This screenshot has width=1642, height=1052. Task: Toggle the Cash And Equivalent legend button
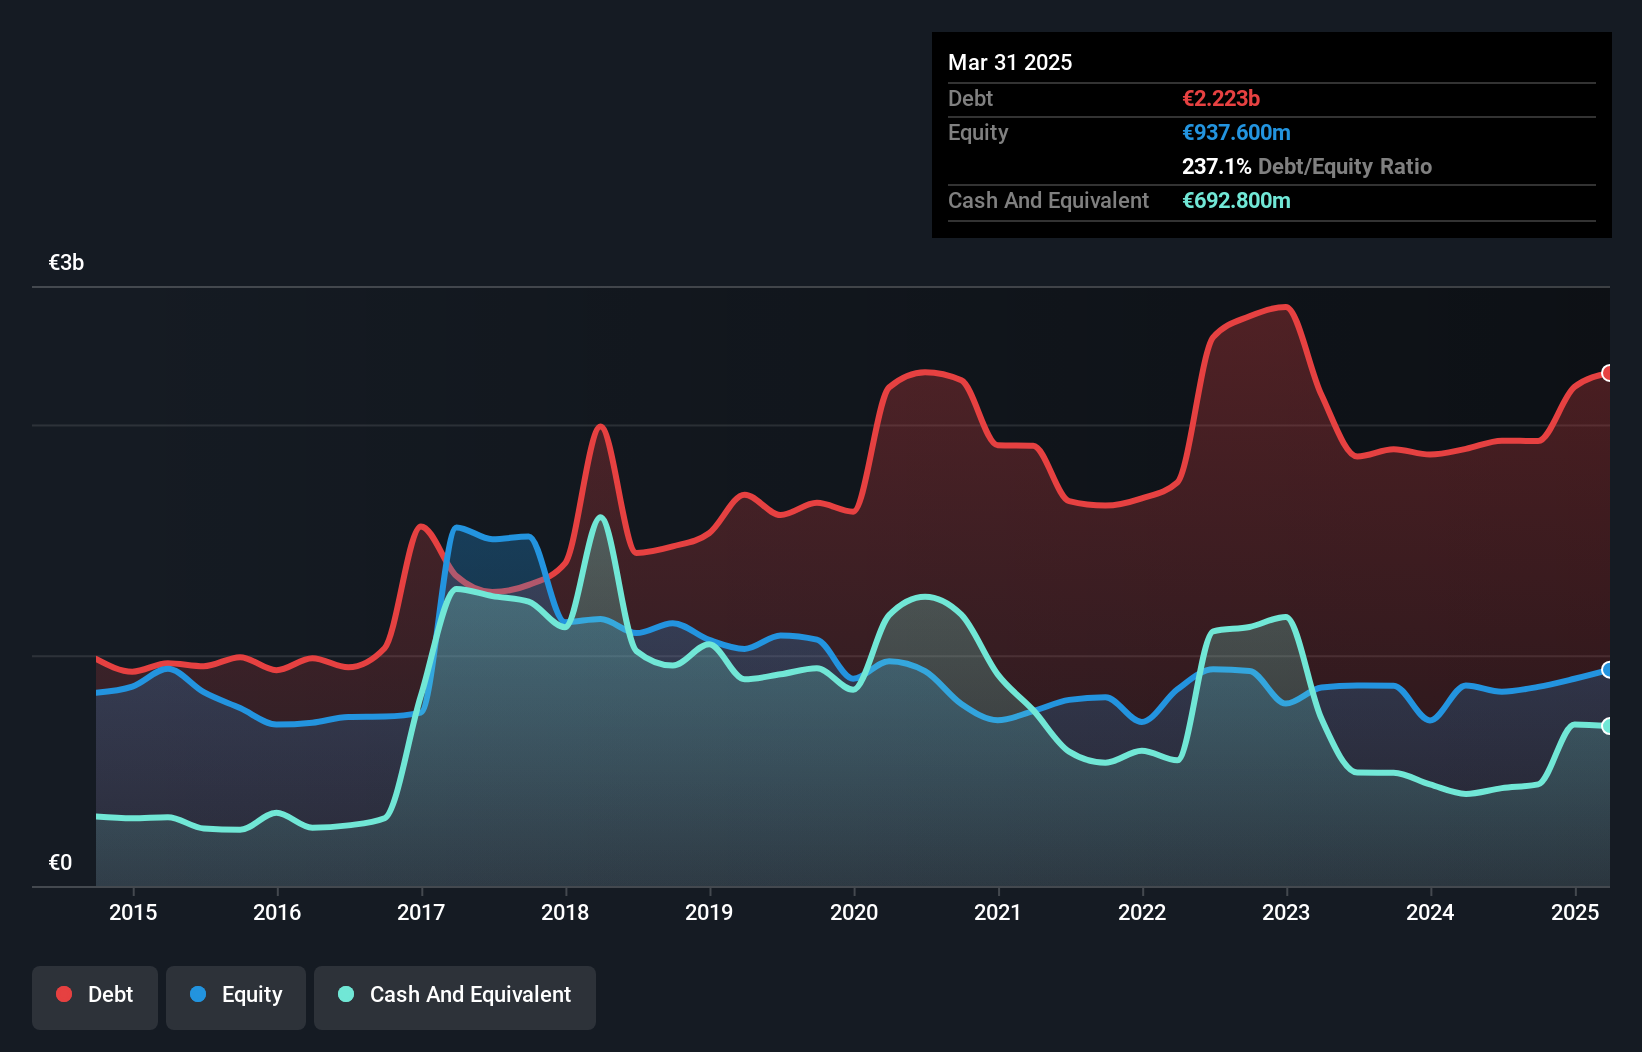pos(455,997)
